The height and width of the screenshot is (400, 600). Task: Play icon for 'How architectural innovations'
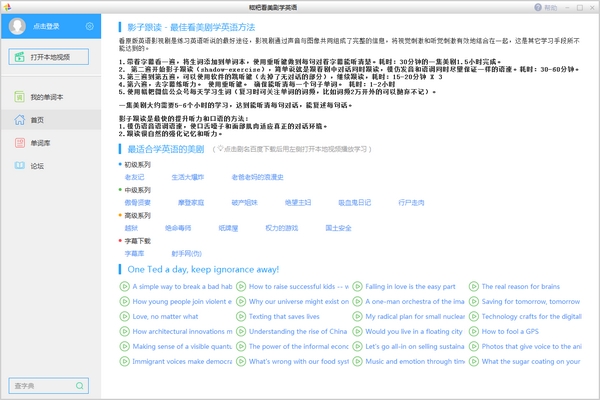tap(124, 331)
